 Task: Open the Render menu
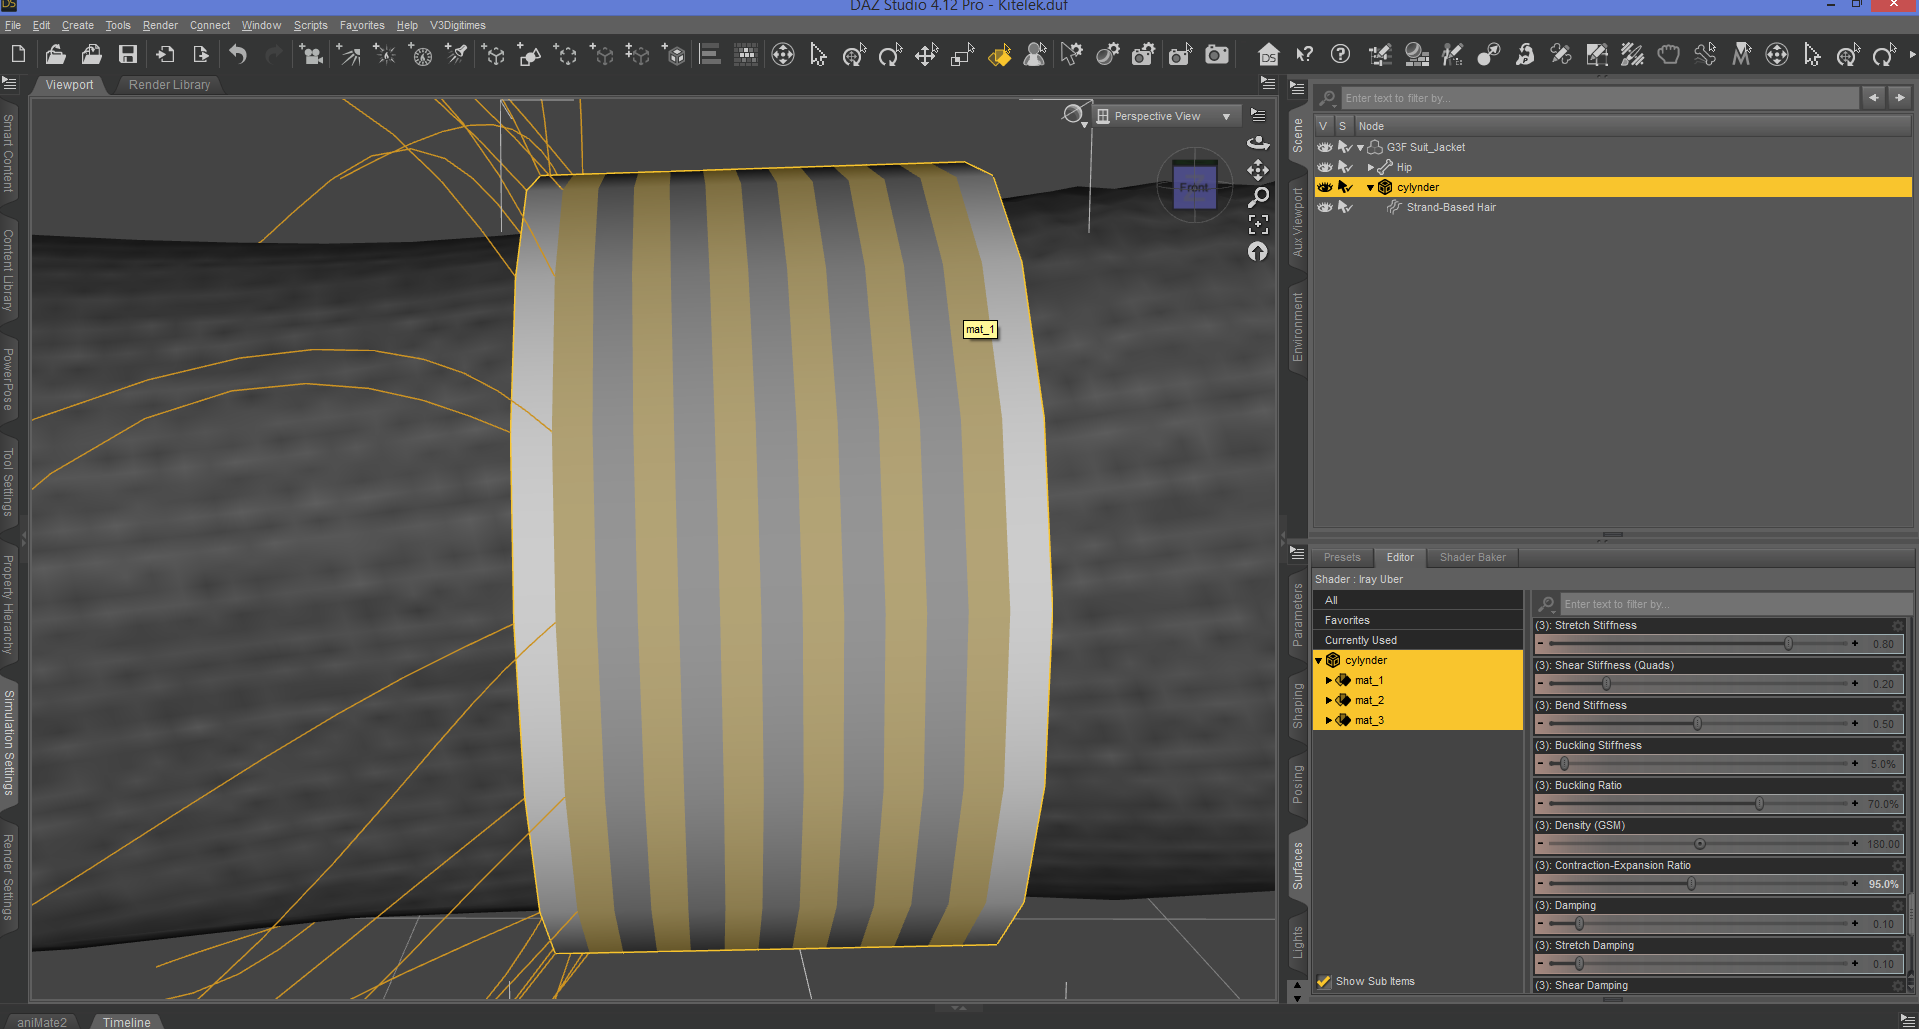click(159, 25)
